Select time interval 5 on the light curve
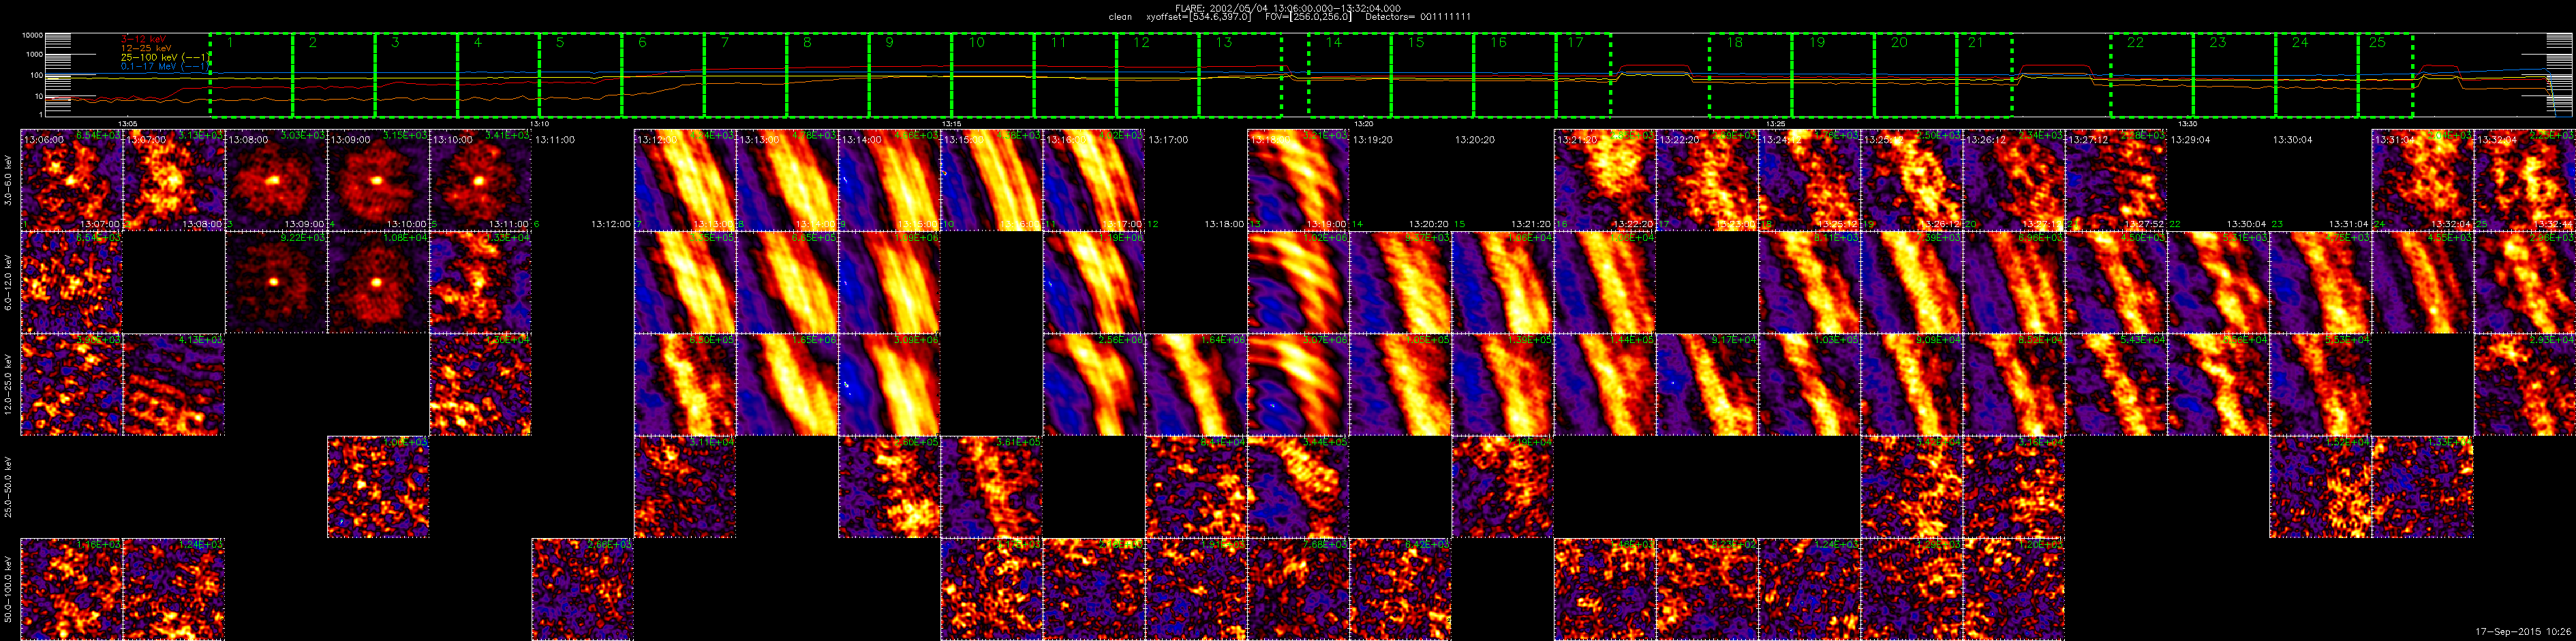 (x=580, y=75)
